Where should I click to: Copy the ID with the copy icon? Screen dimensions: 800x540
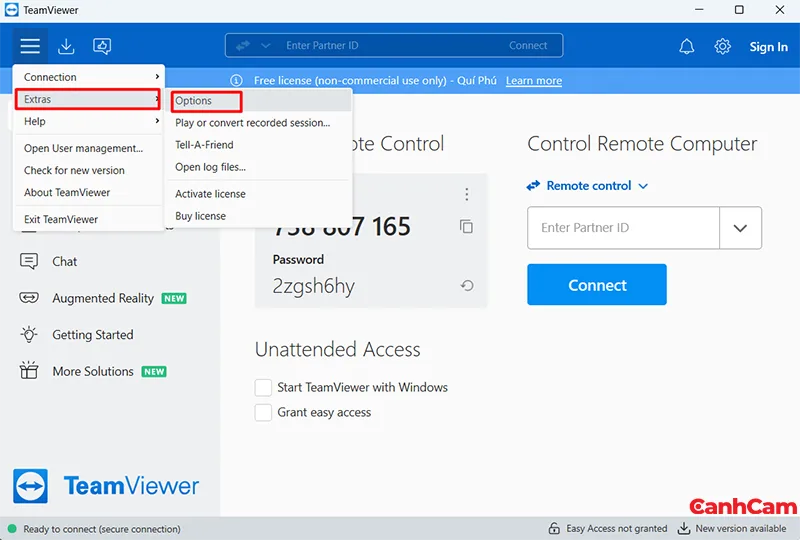point(466,226)
